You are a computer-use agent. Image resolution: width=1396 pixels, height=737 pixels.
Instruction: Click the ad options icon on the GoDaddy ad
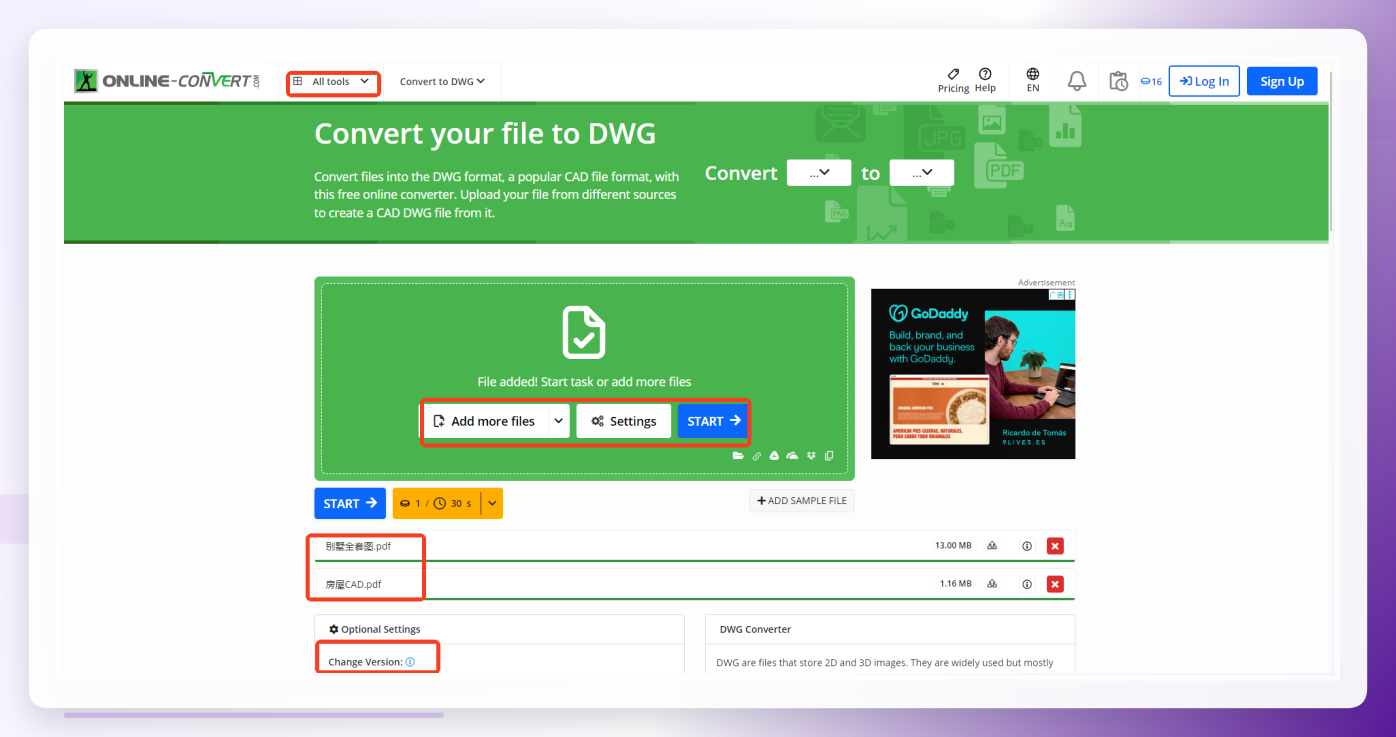click(1070, 295)
